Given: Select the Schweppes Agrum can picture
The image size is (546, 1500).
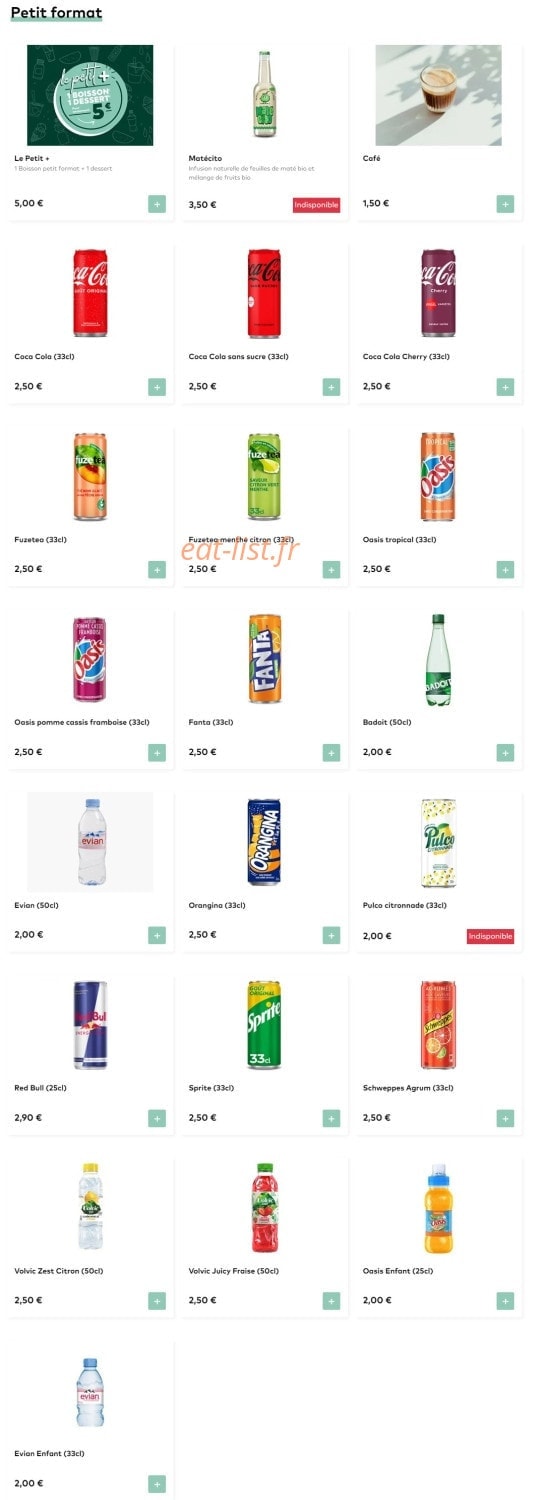Looking at the screenshot, I should [438, 1025].
